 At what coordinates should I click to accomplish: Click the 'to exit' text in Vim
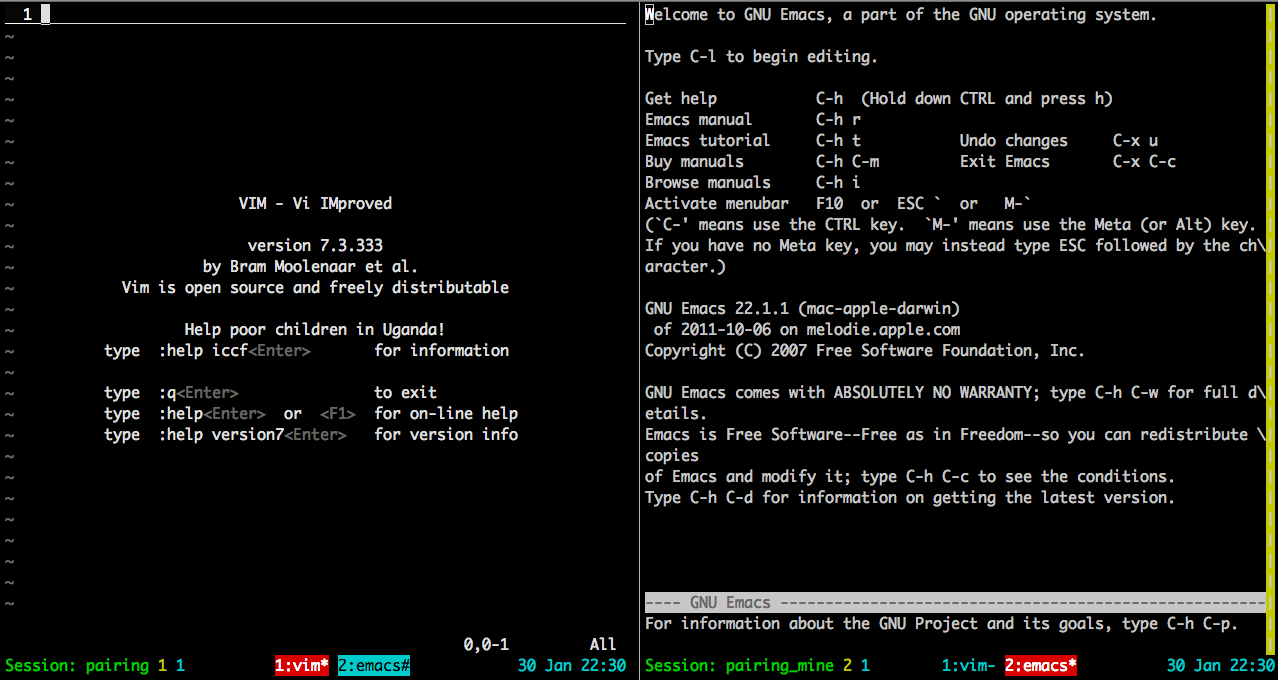tap(405, 392)
